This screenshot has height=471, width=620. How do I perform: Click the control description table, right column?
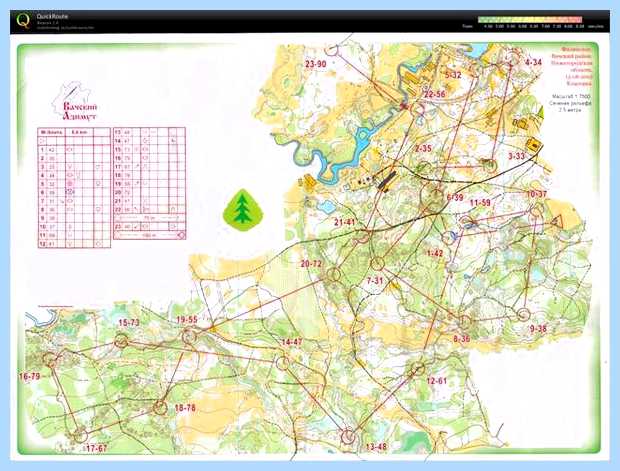tap(149, 183)
